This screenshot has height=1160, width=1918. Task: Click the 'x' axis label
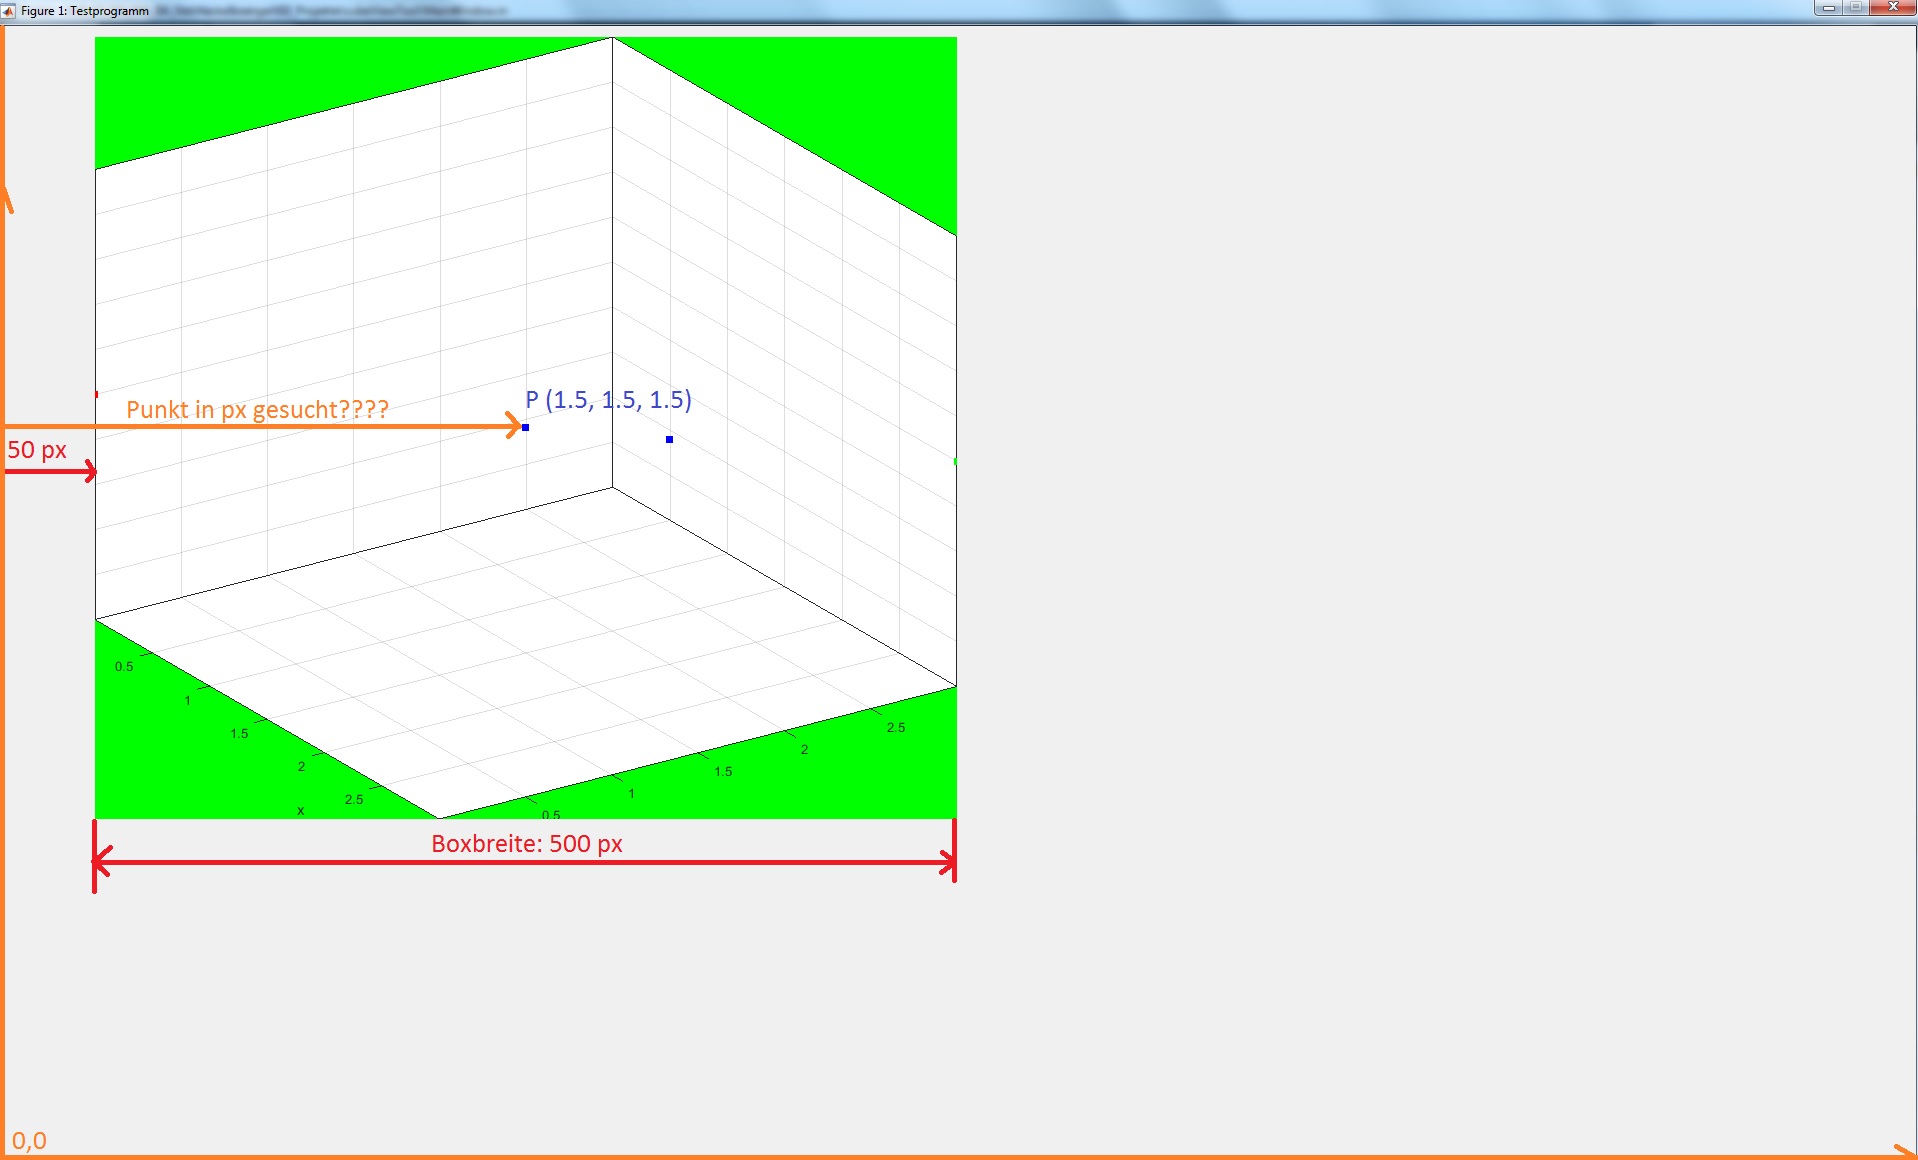pyautogui.click(x=301, y=811)
